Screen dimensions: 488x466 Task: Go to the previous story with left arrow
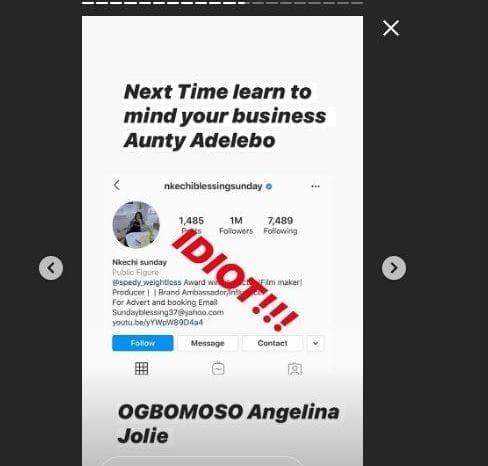[x=51, y=268]
